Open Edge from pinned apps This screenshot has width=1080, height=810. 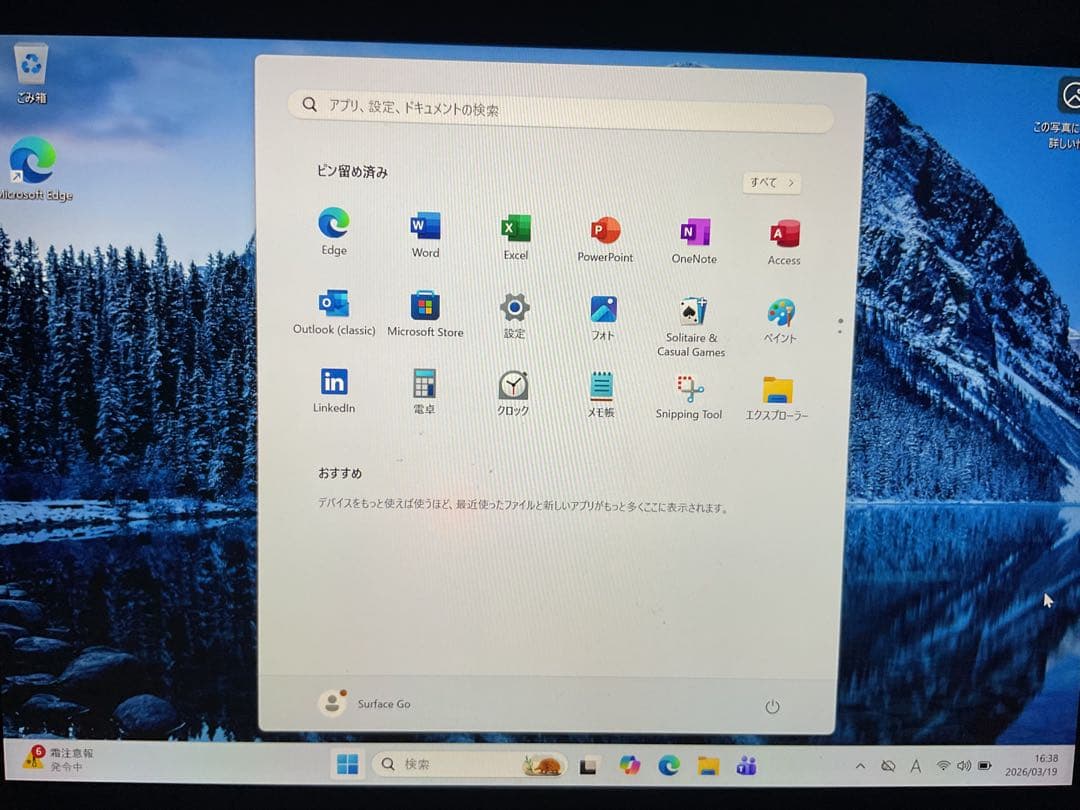coord(334,231)
